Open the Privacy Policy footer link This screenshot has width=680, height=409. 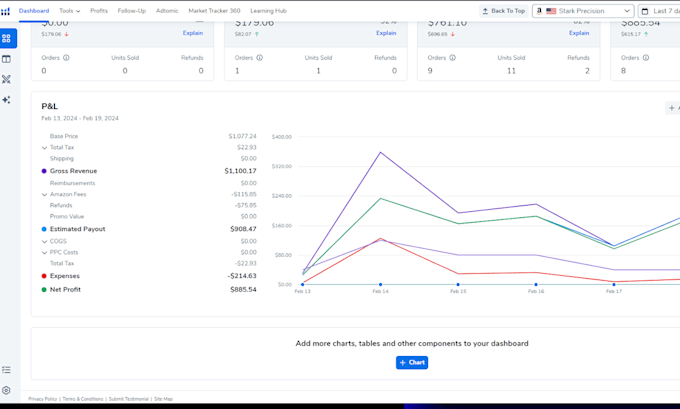42,399
